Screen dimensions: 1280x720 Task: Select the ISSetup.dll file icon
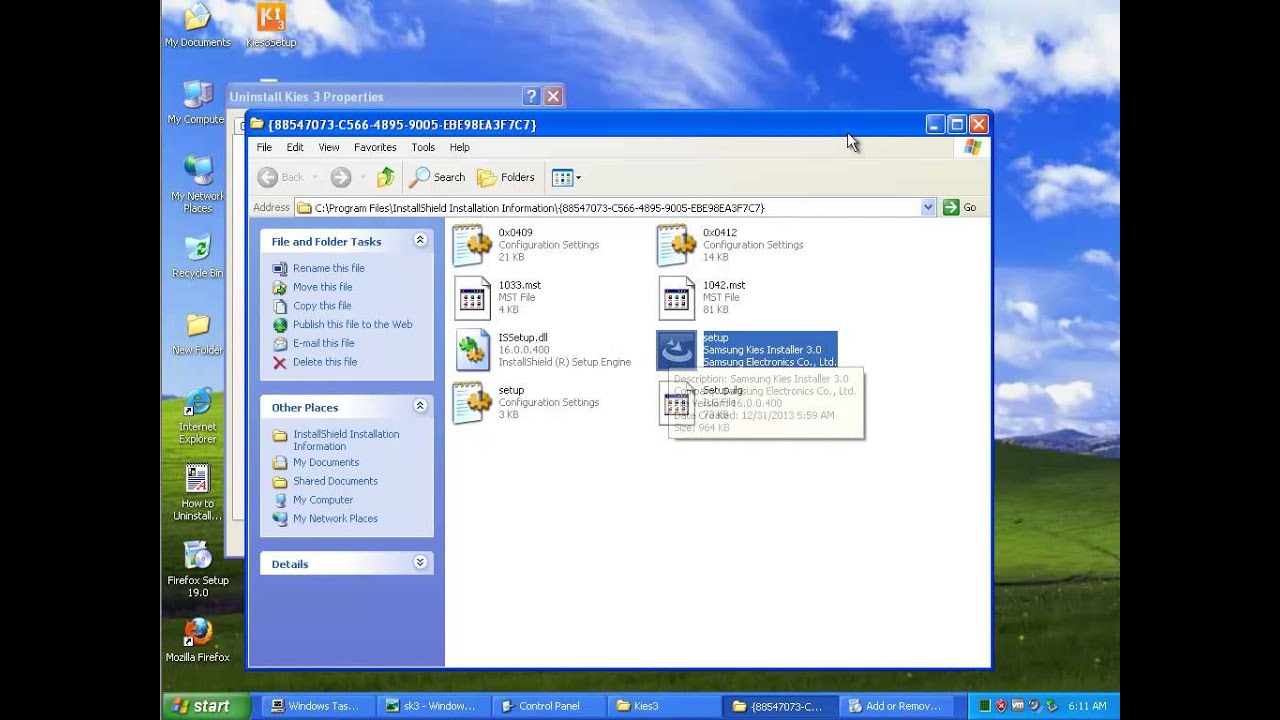point(473,350)
